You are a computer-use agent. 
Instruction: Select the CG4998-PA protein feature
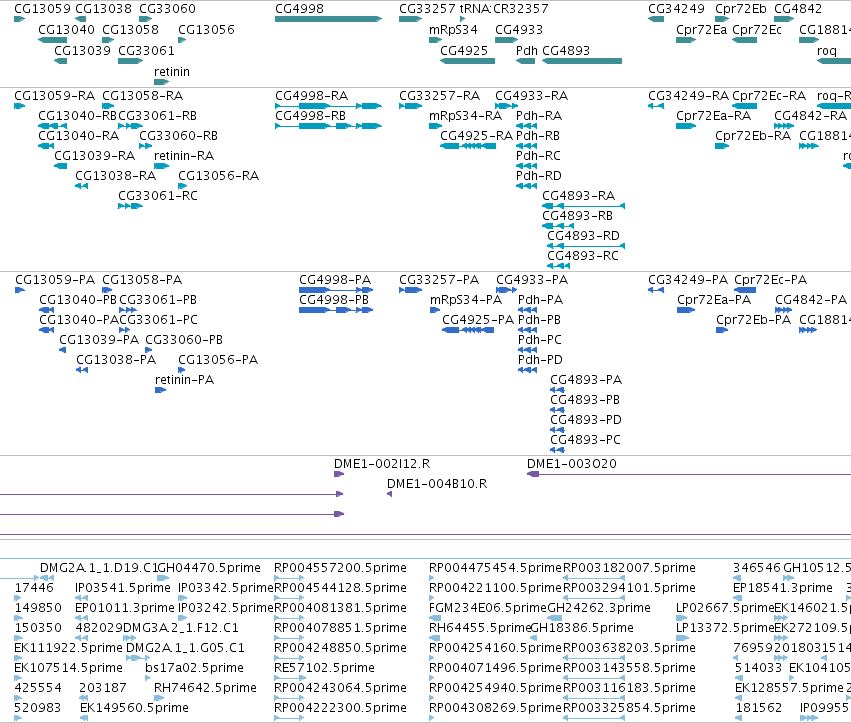(336, 290)
